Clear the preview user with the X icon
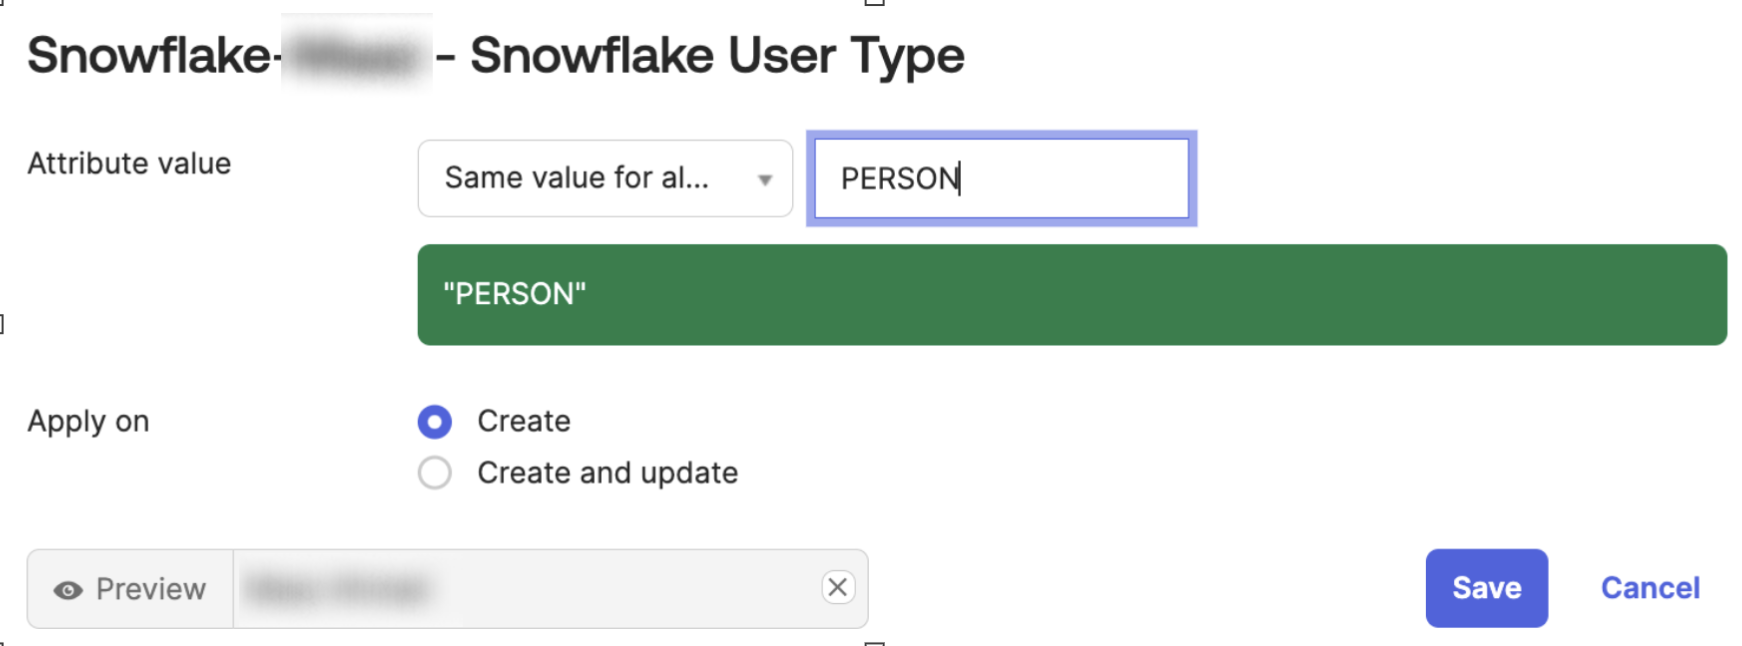The width and height of the screenshot is (1742, 646). pos(838,587)
